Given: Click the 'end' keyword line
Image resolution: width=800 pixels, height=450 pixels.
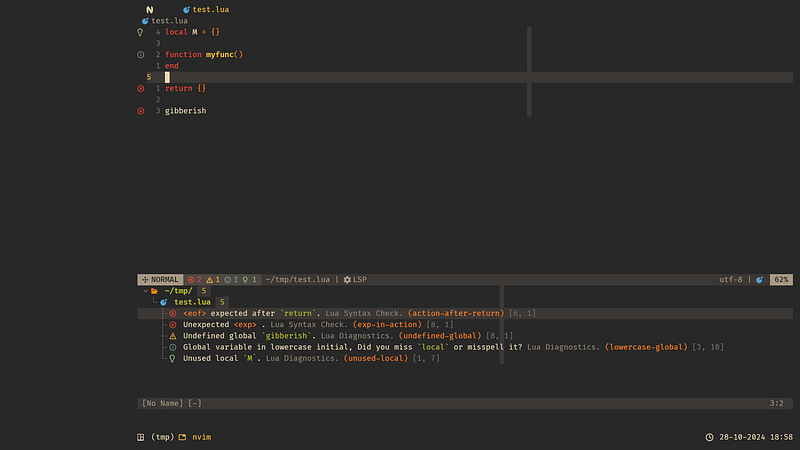Looking at the screenshot, I should click(172, 66).
